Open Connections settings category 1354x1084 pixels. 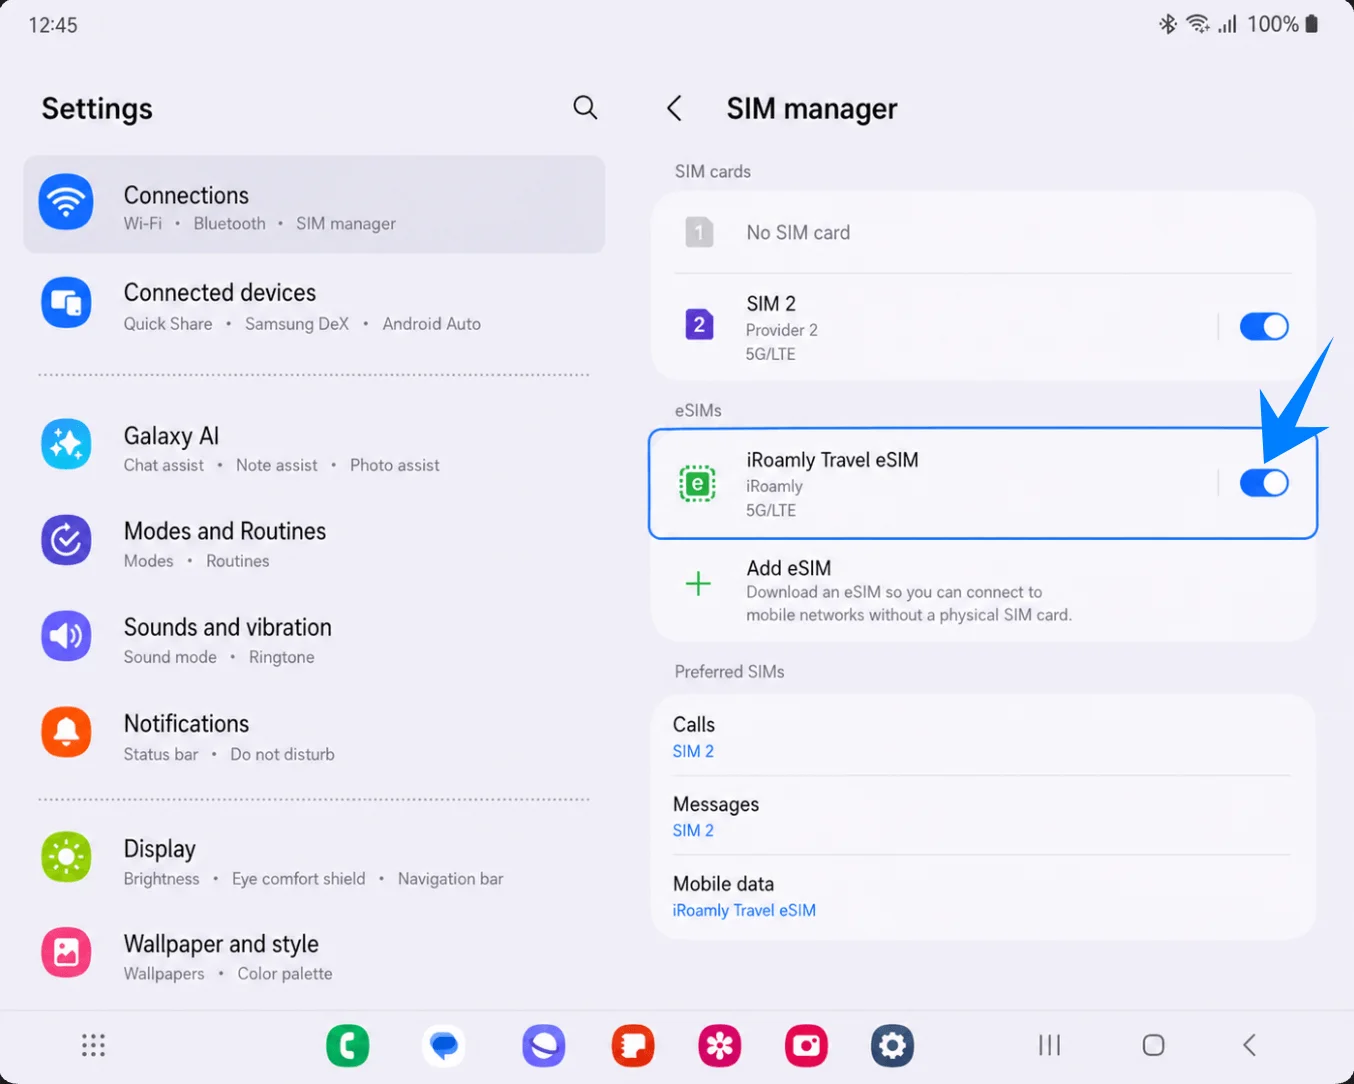tap(314, 204)
